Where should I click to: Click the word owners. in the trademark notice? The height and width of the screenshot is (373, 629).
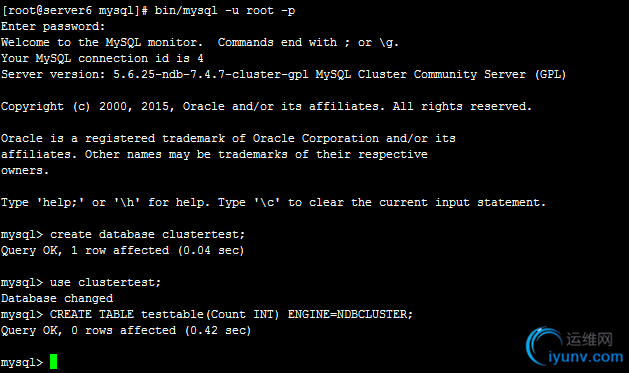(x=25, y=170)
